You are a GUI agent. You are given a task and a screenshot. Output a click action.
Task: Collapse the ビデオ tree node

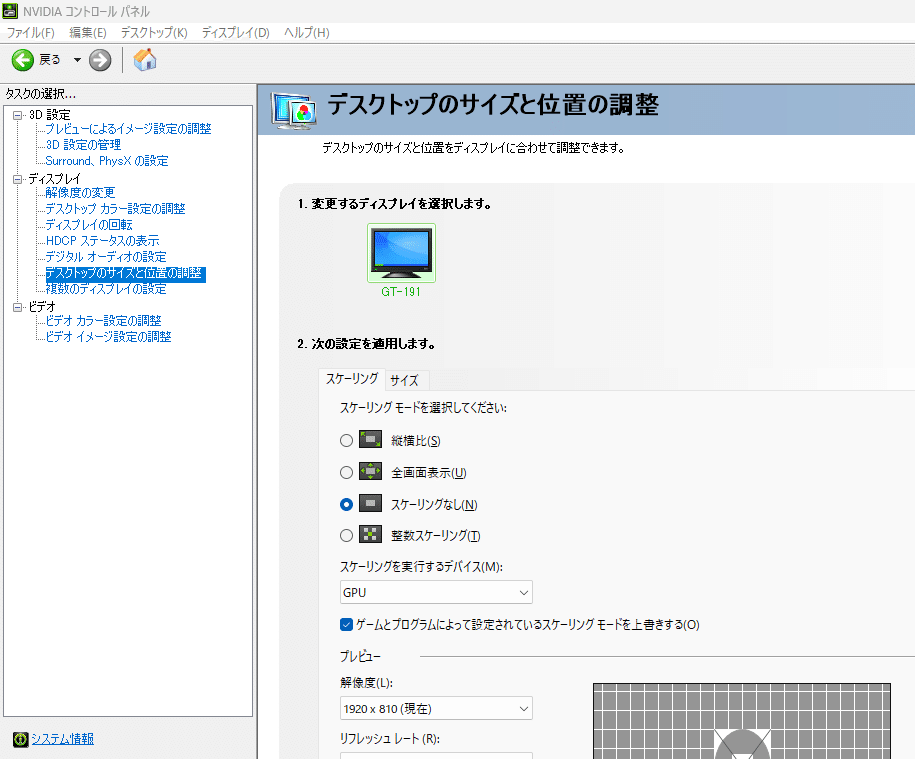18,307
